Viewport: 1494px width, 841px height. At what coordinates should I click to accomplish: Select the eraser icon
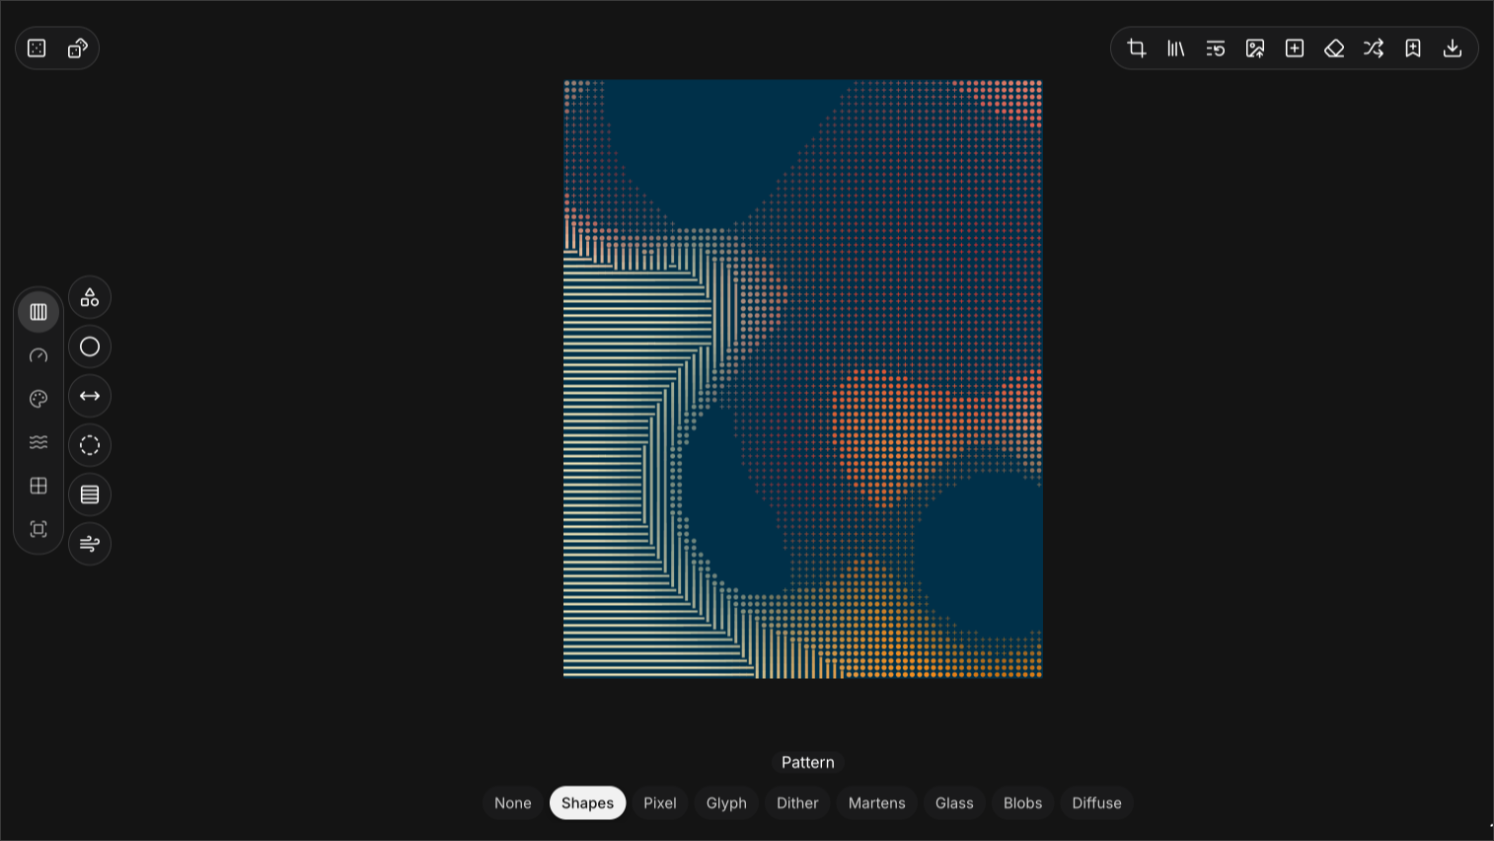click(1334, 48)
